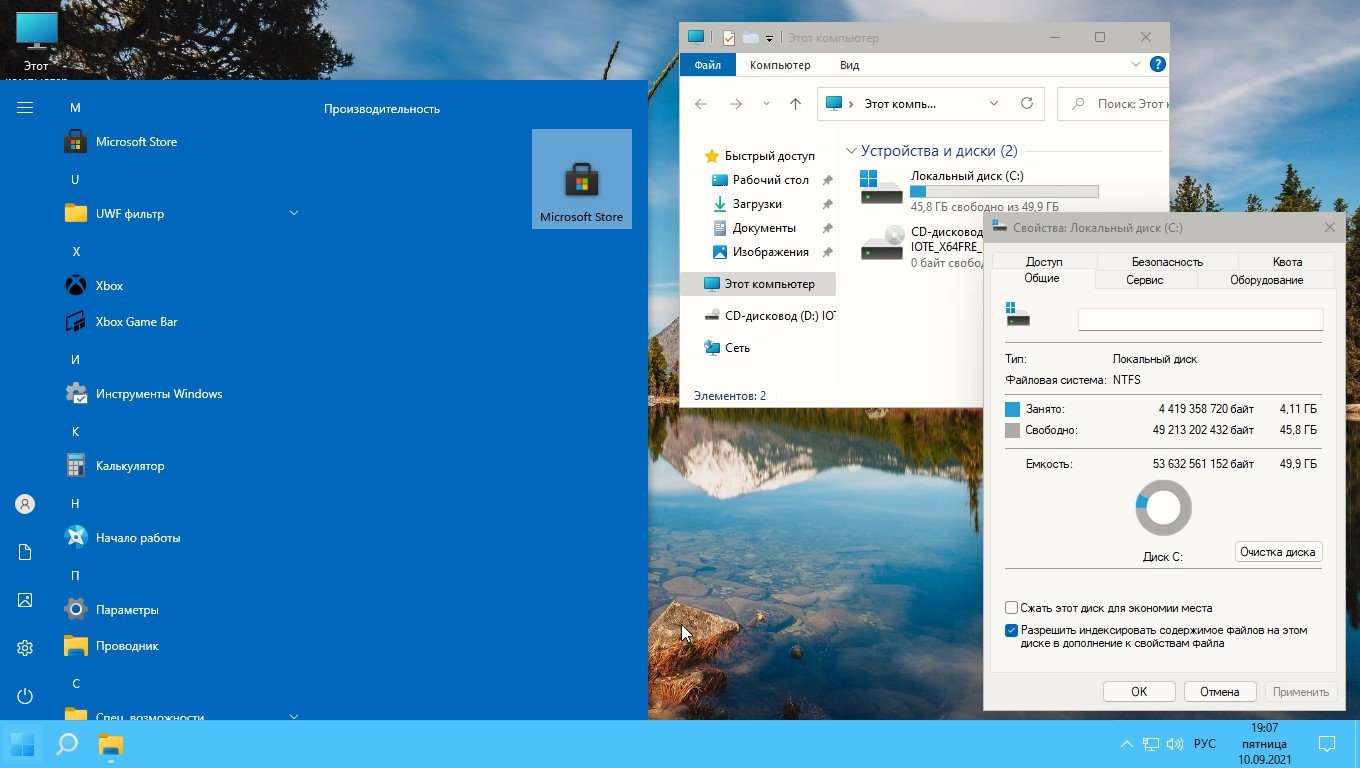
Task: Uncheck the allow file indexing checkbox
Action: click(x=1012, y=631)
